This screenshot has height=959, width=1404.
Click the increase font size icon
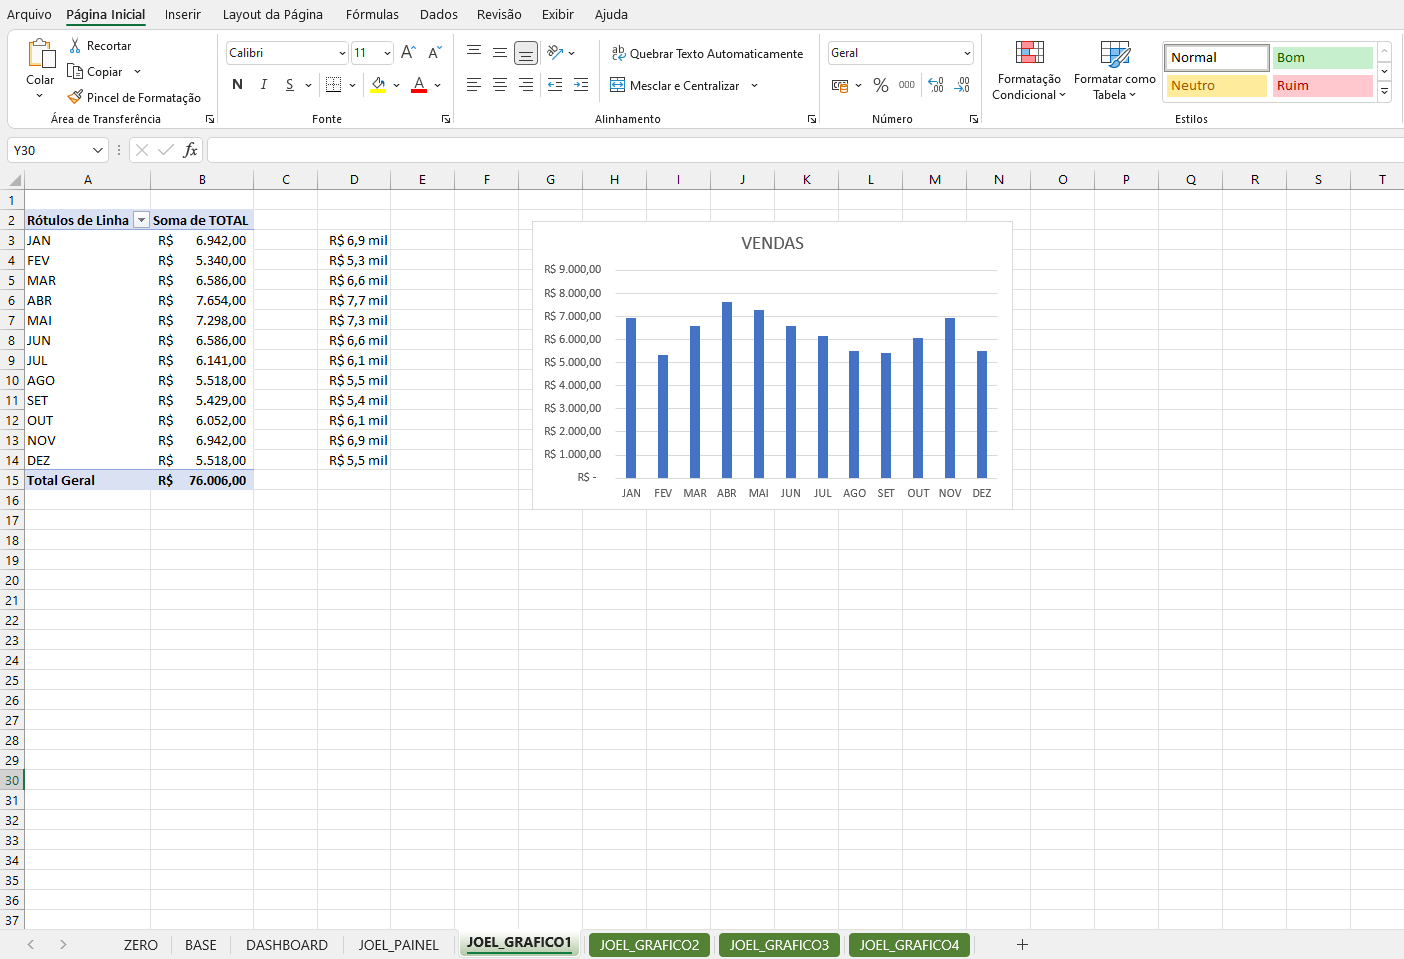pyautogui.click(x=408, y=53)
